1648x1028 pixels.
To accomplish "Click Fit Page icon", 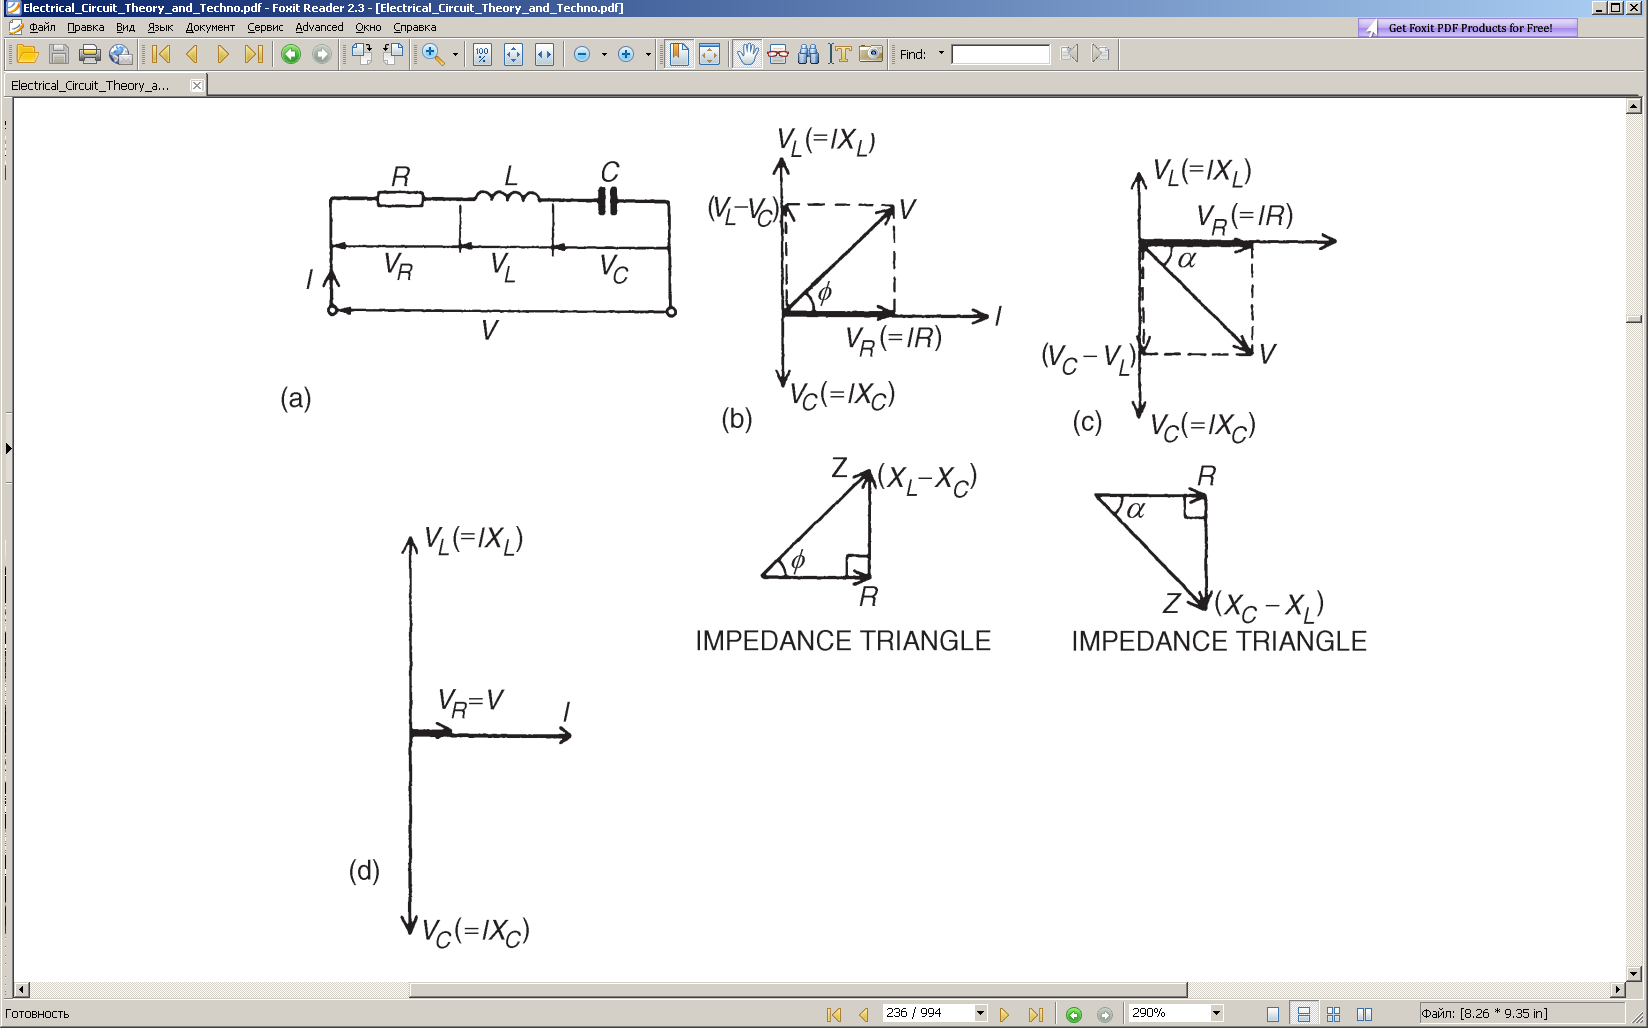I will pos(513,54).
